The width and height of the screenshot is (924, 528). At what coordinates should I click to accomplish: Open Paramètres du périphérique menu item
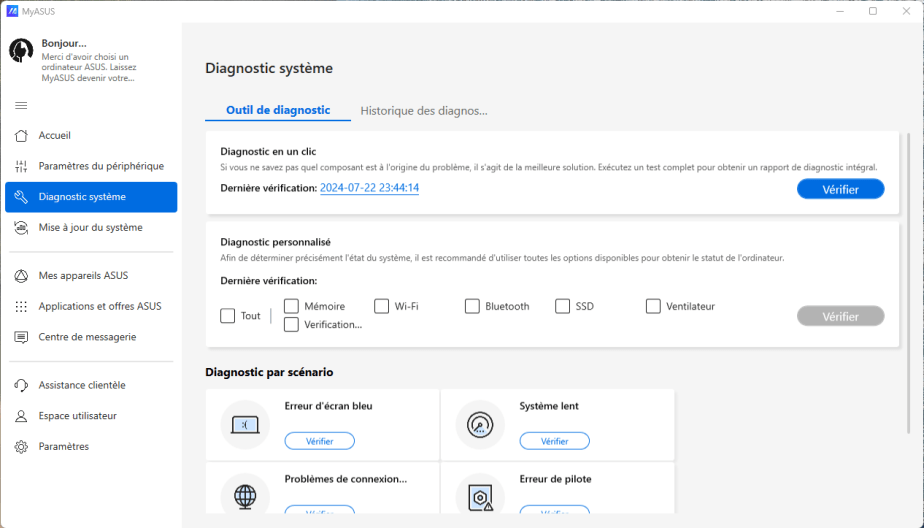91,166
